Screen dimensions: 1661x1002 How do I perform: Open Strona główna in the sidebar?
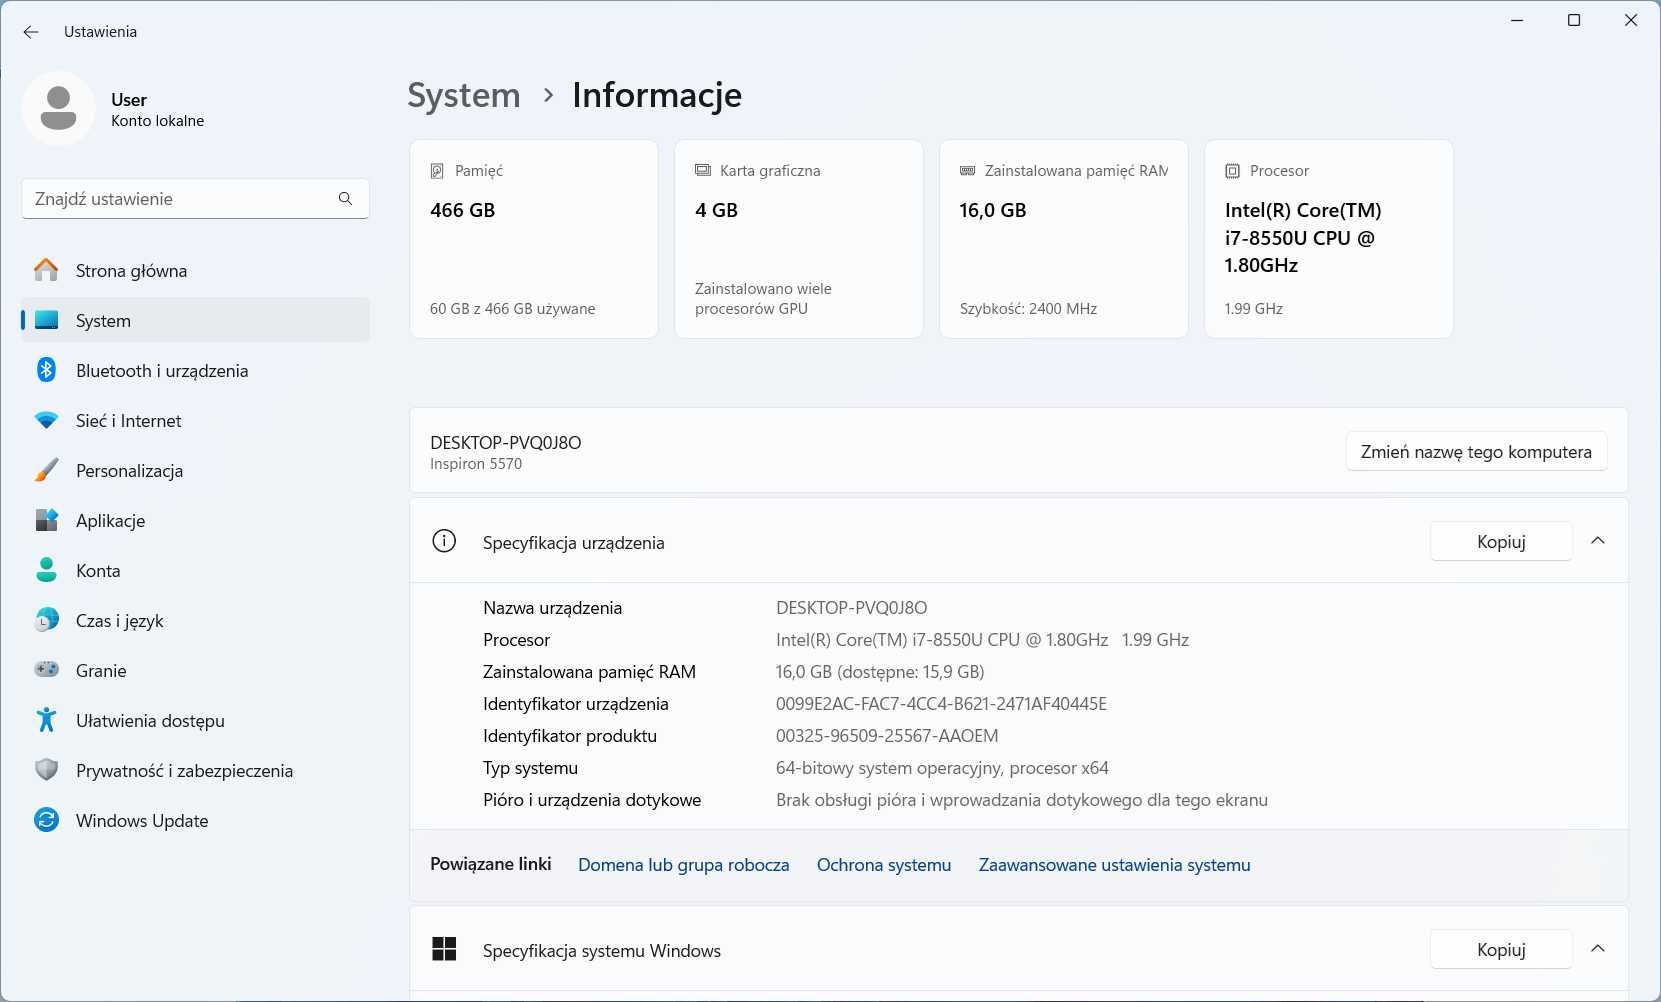click(195, 270)
